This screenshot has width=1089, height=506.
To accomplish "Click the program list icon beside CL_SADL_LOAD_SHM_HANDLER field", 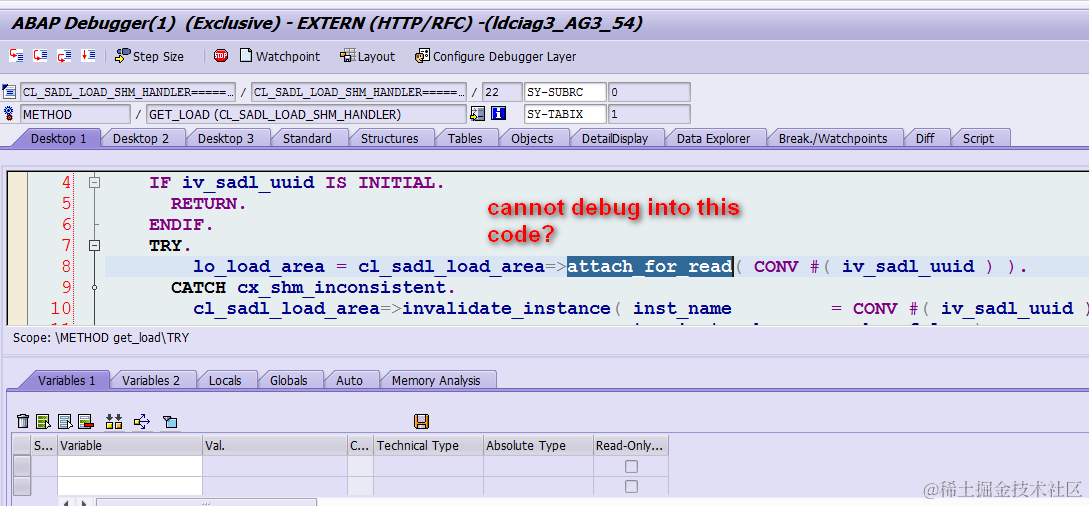I will coord(9,91).
